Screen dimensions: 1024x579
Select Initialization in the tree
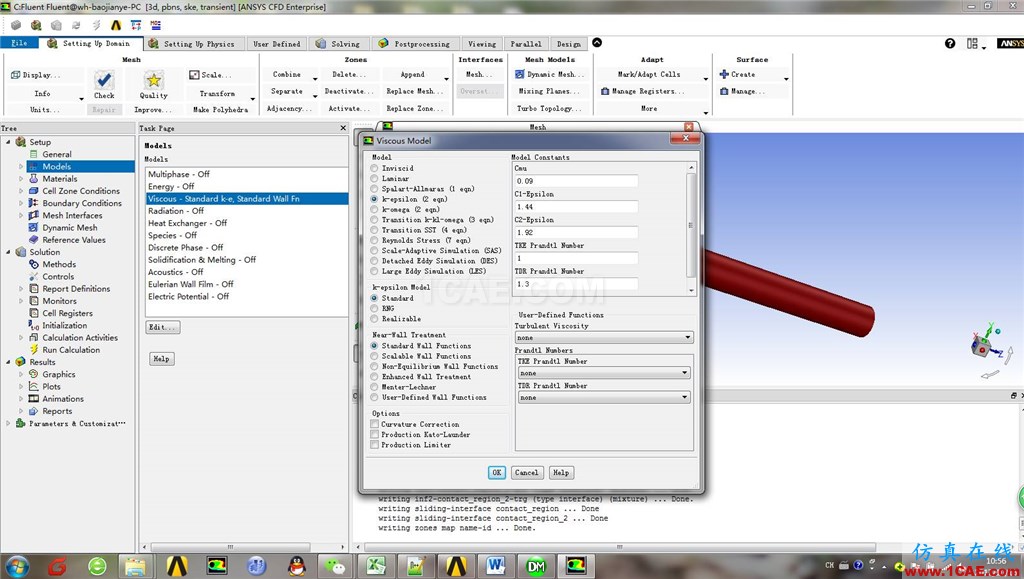point(64,325)
